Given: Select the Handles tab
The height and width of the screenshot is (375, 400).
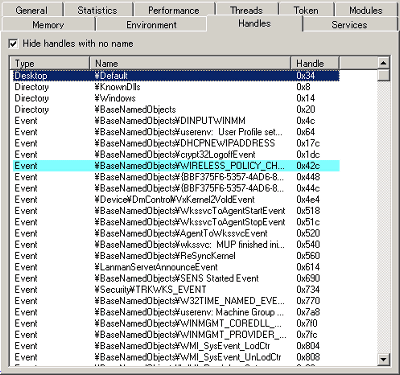Looking at the screenshot, I should pos(254,23).
